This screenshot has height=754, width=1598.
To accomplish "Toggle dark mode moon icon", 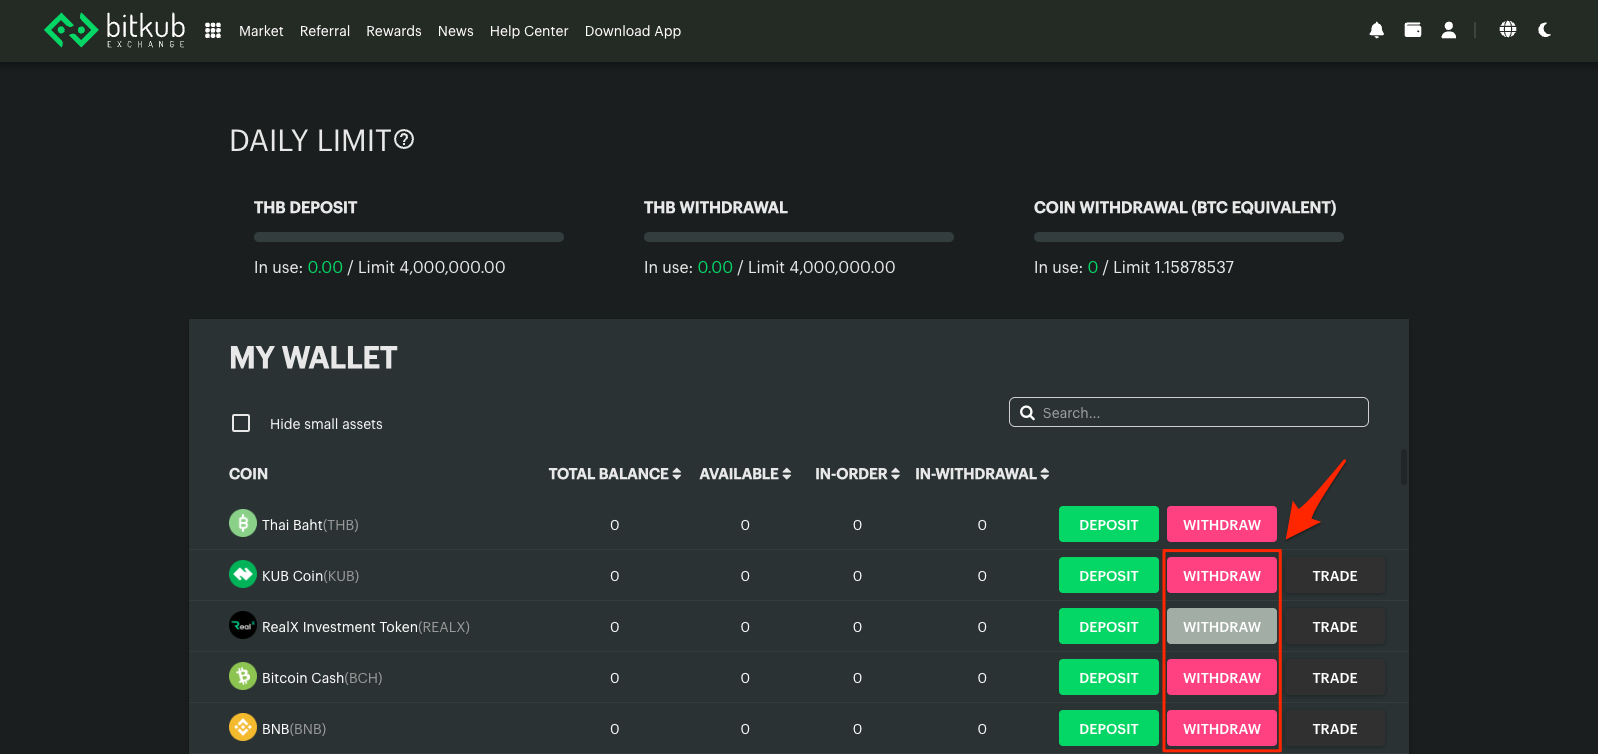I will click(1545, 30).
